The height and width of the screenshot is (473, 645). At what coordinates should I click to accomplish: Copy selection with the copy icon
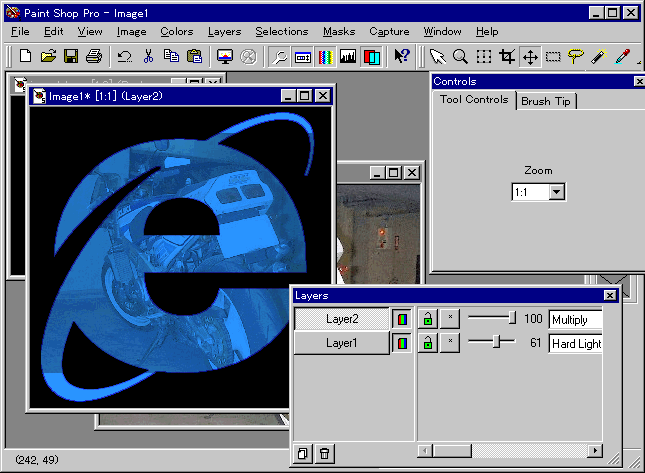171,56
